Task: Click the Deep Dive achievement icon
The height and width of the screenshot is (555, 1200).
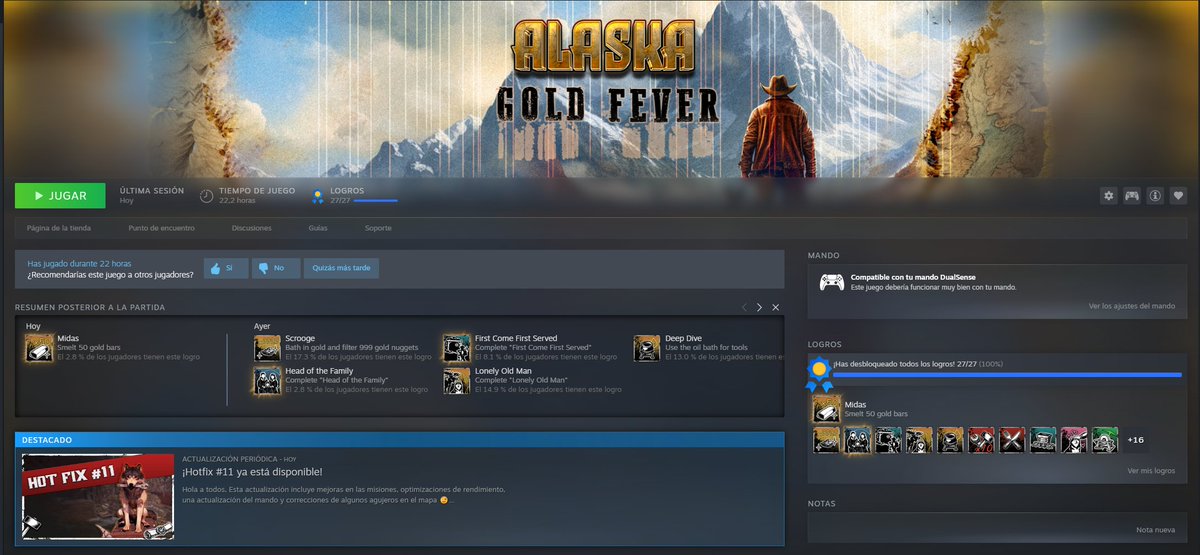Action: click(647, 348)
